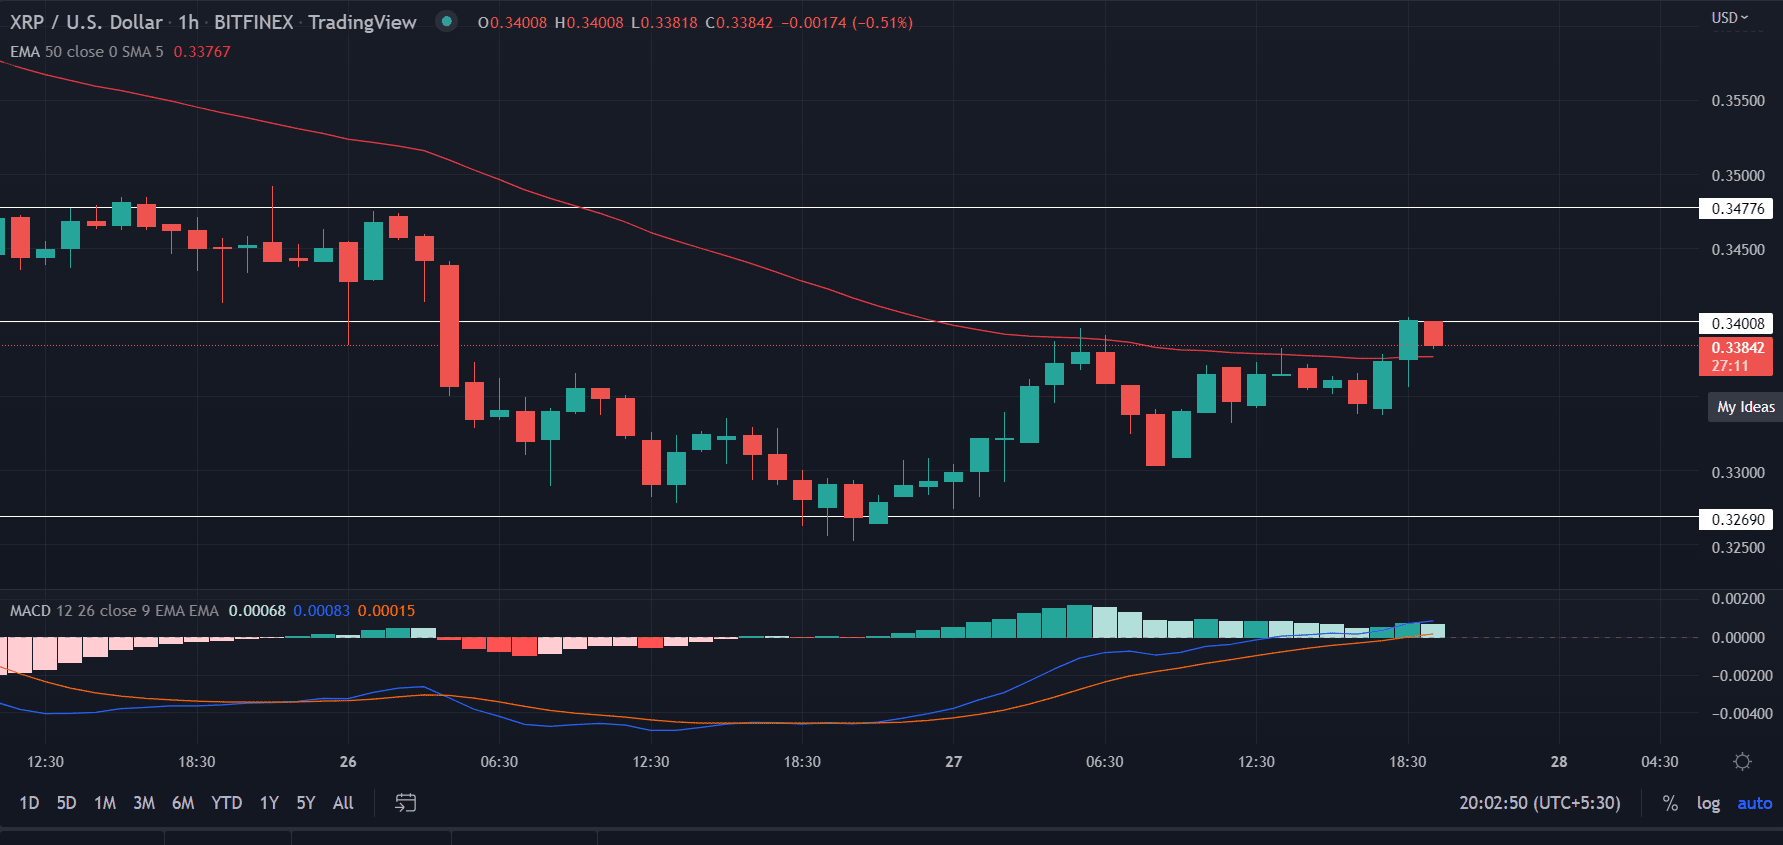The height and width of the screenshot is (845, 1783).
Task: Toggle log scale mode
Action: click(x=1708, y=803)
